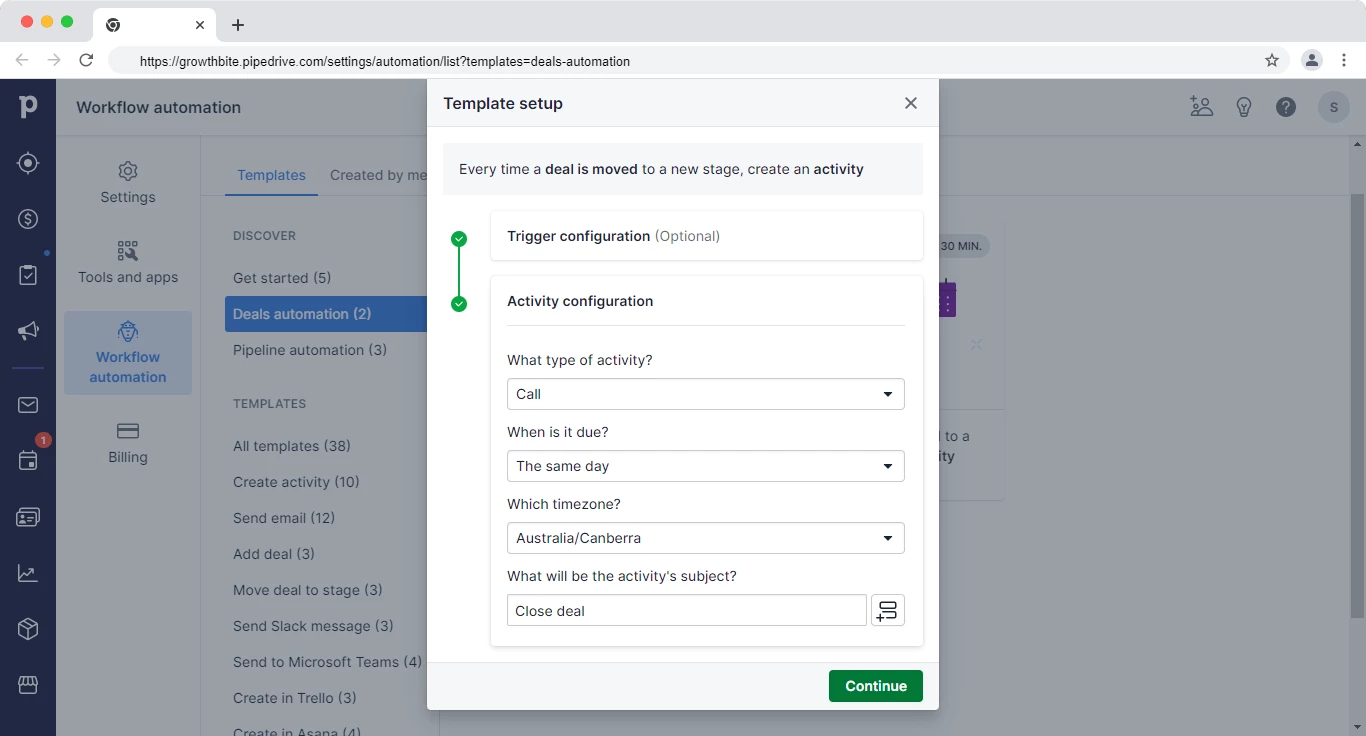This screenshot has width=1366, height=736.
Task: Click the invite users icon
Action: 1202,107
